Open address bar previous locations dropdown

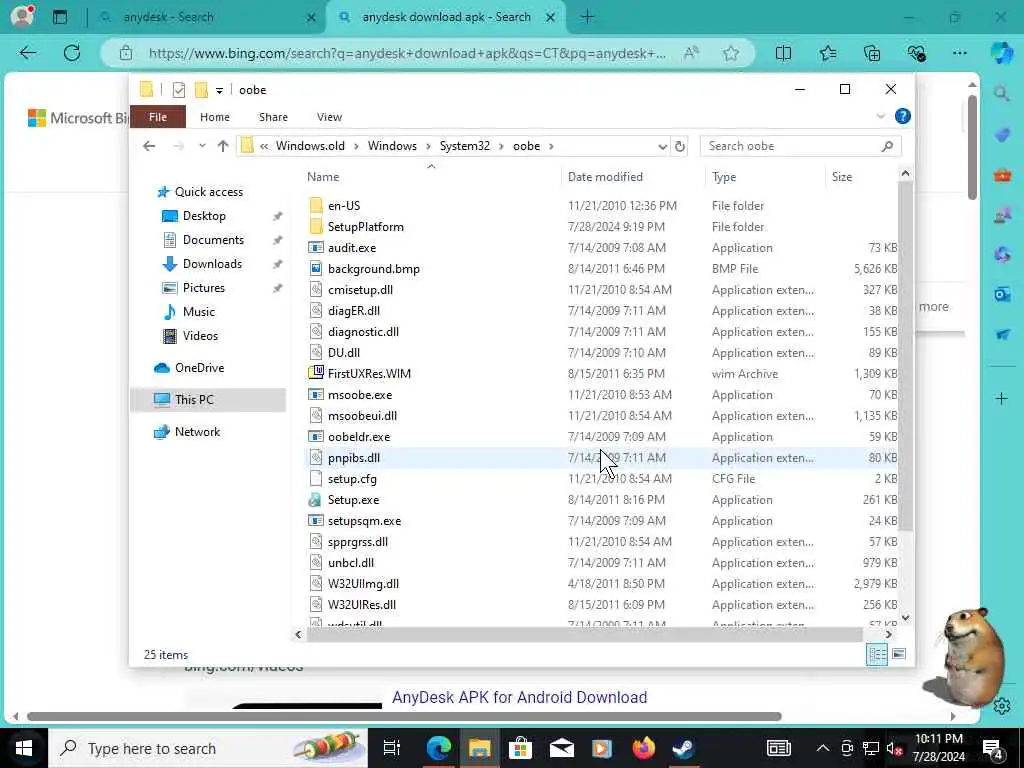click(662, 147)
